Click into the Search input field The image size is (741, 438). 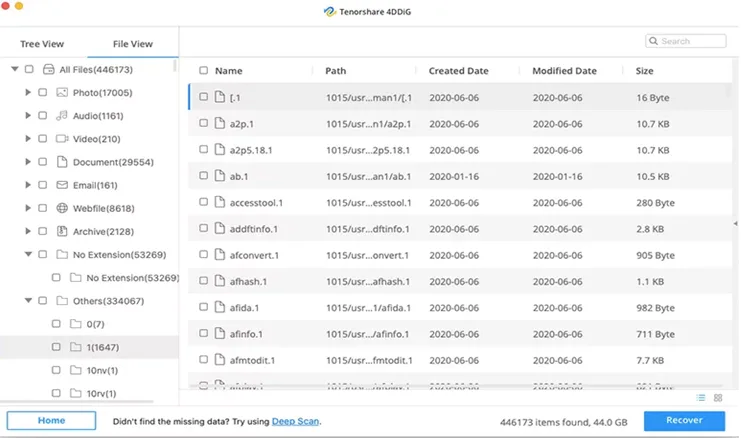click(686, 41)
